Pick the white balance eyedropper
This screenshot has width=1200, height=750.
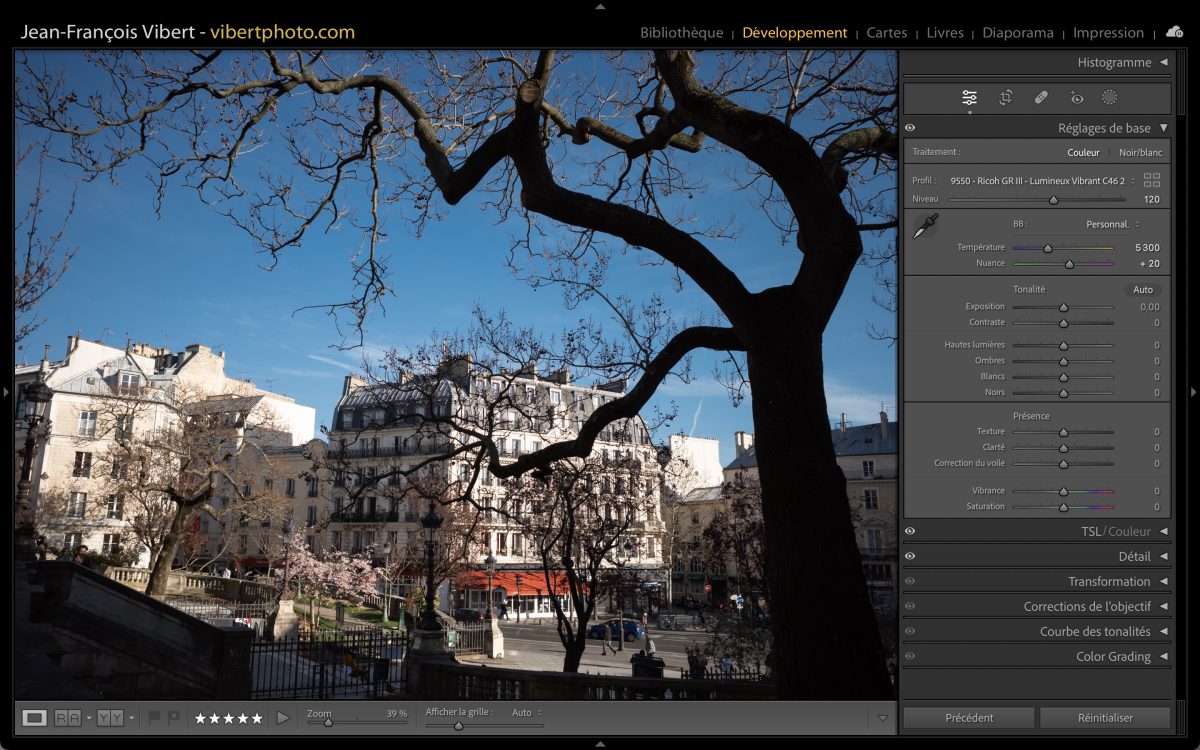point(925,226)
